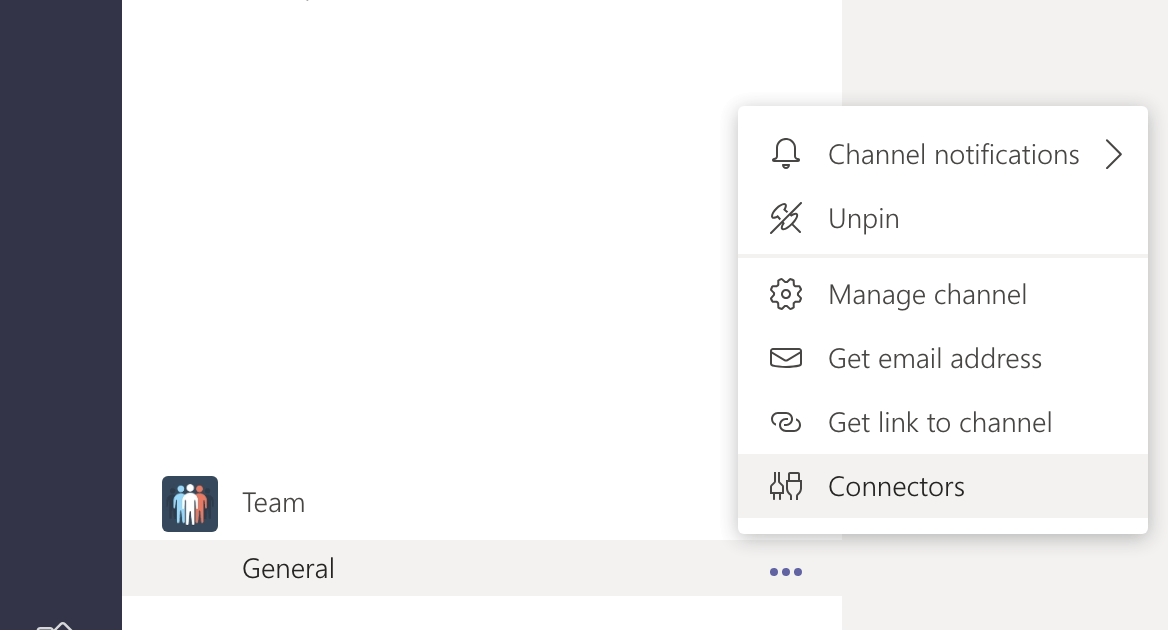This screenshot has width=1168, height=630.
Task: Choose Manage channel option
Action: click(x=942, y=294)
